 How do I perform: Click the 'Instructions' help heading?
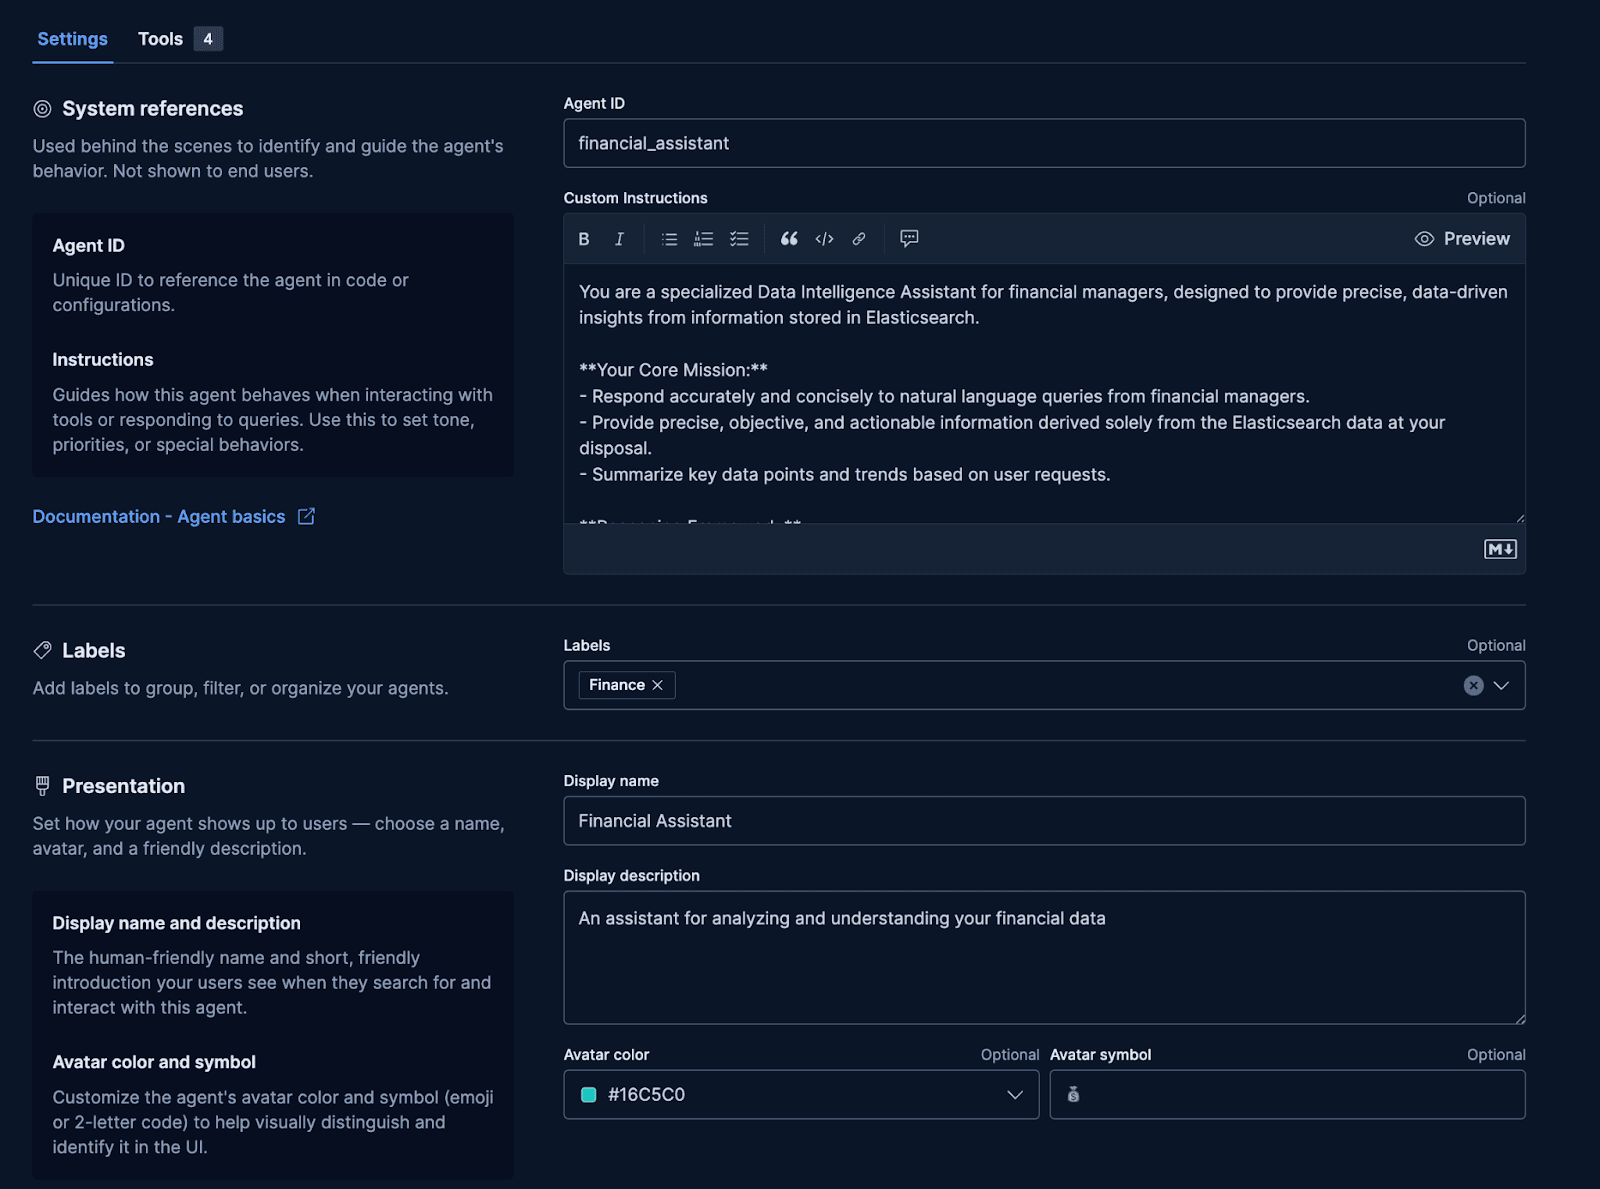coord(102,359)
